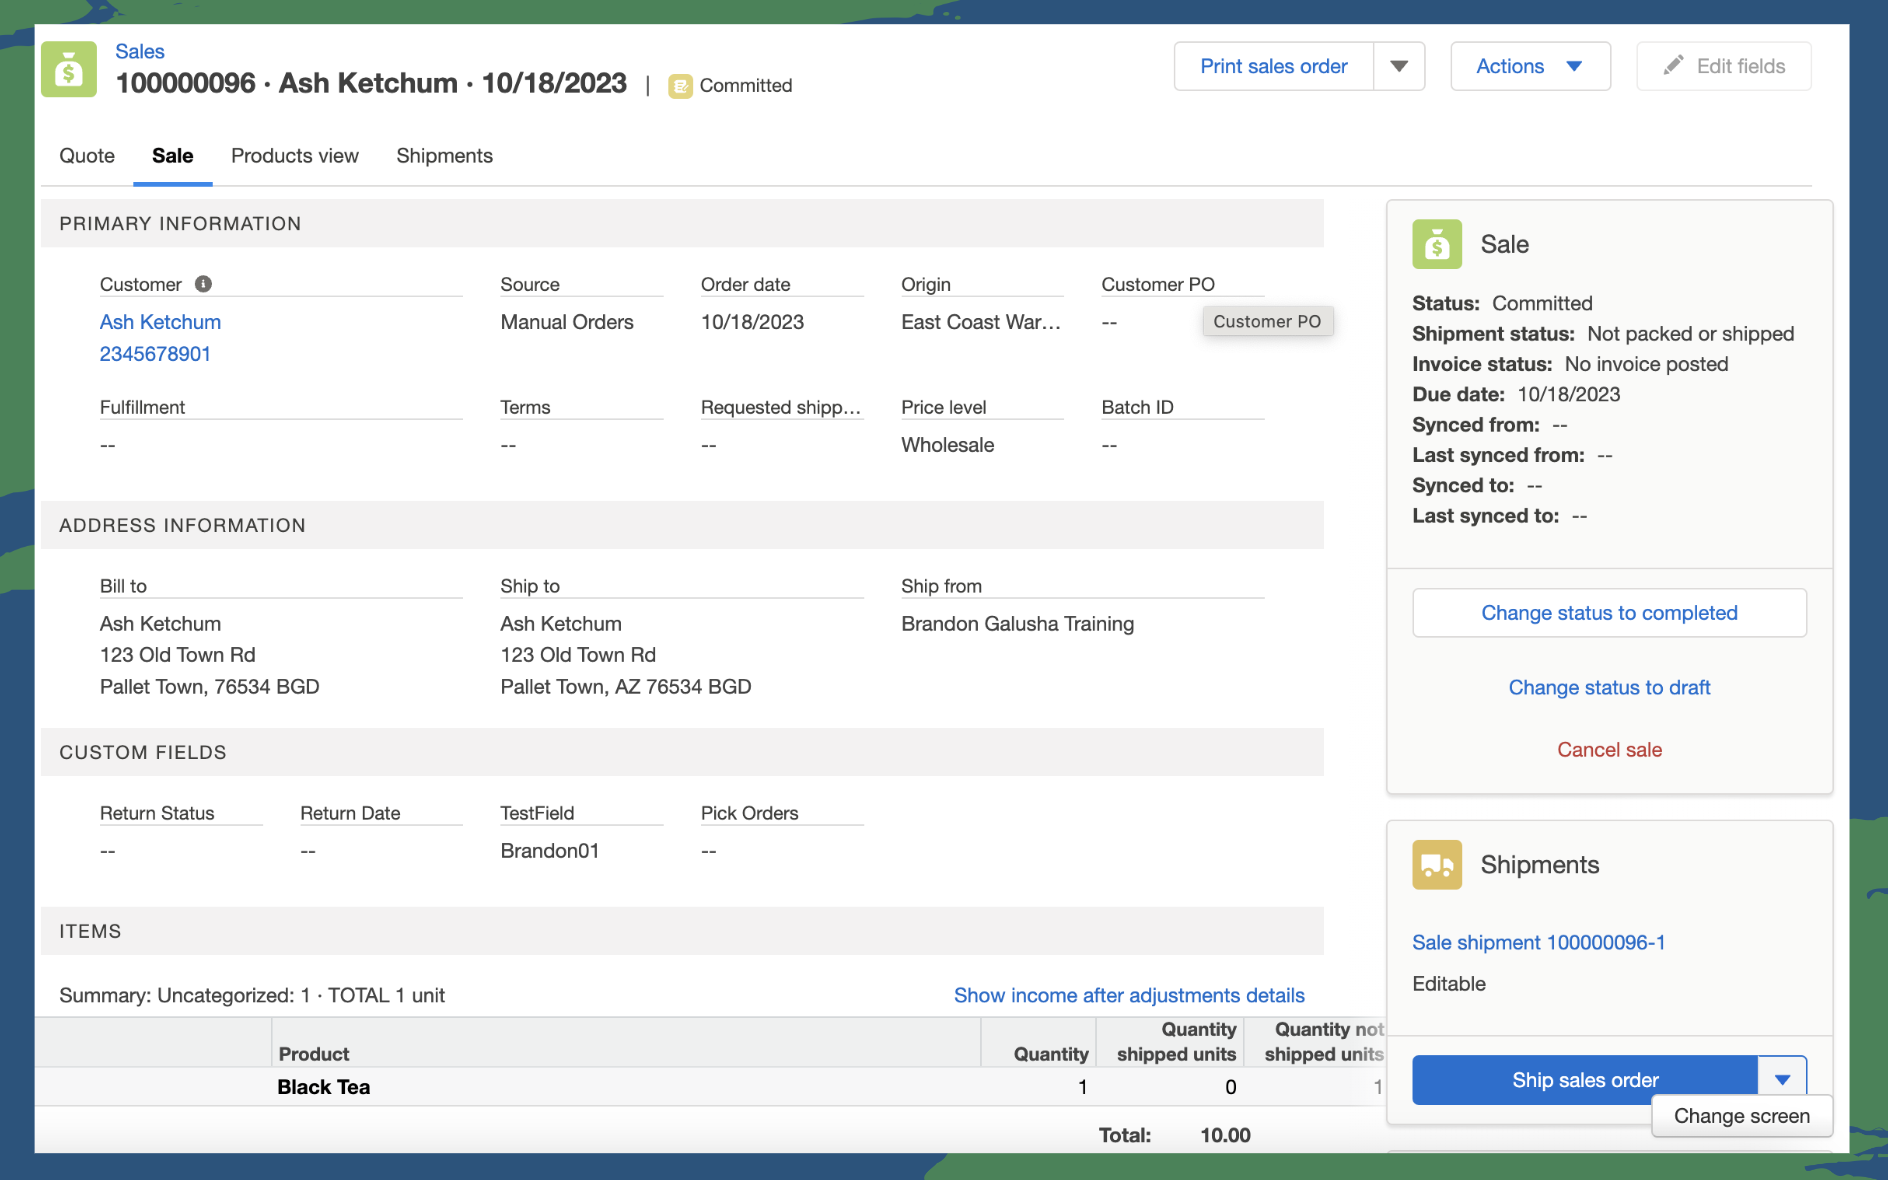Viewport: 1888px width, 1180px height.
Task: Go to the Shipments tab
Action: pos(444,156)
